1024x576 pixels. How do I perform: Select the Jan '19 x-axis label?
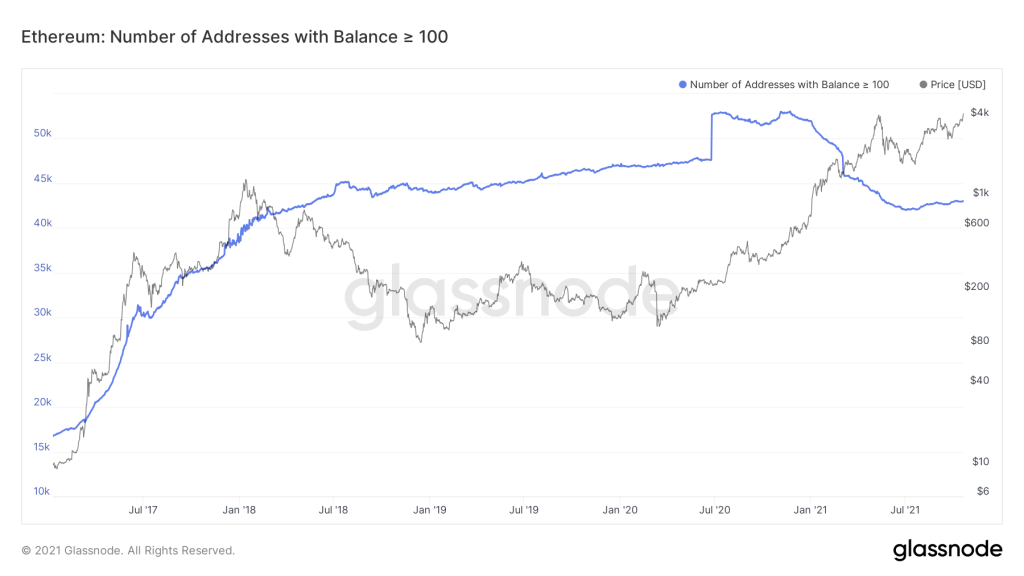pyautogui.click(x=429, y=510)
